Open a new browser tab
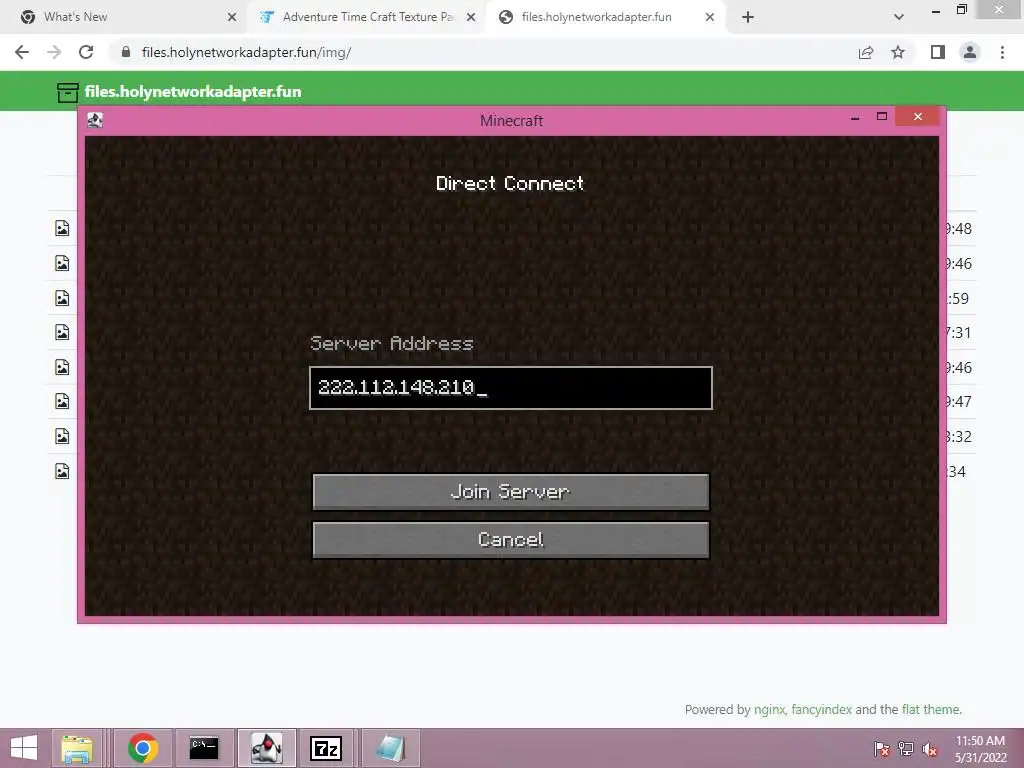1024x768 pixels. coord(748,18)
